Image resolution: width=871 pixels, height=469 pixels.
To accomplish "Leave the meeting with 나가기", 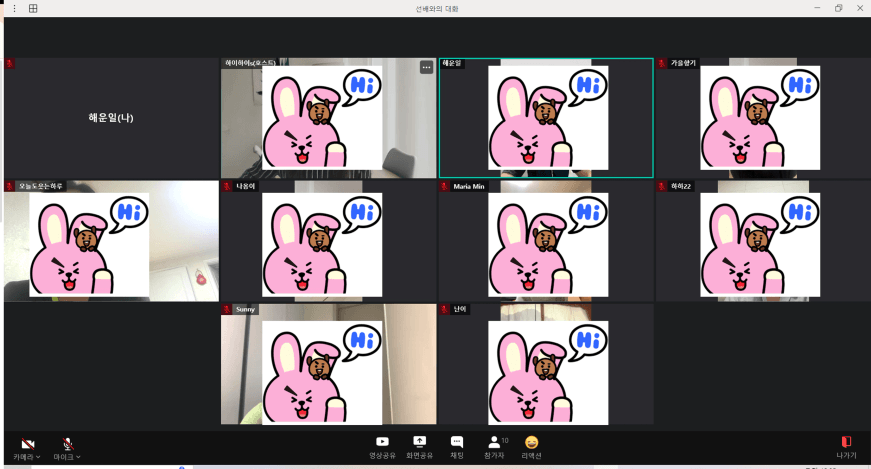I will 846,447.
